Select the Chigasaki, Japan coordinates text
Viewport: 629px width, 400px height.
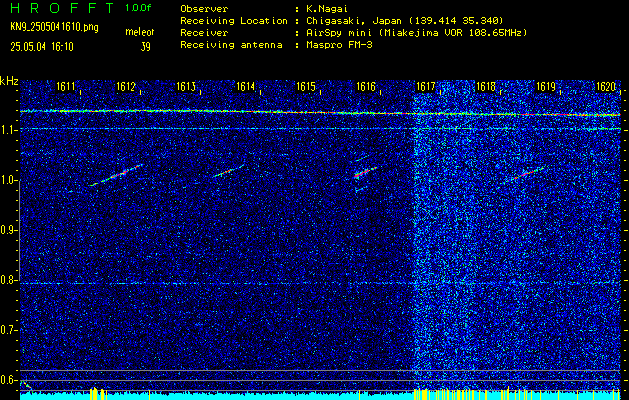(x=404, y=20)
